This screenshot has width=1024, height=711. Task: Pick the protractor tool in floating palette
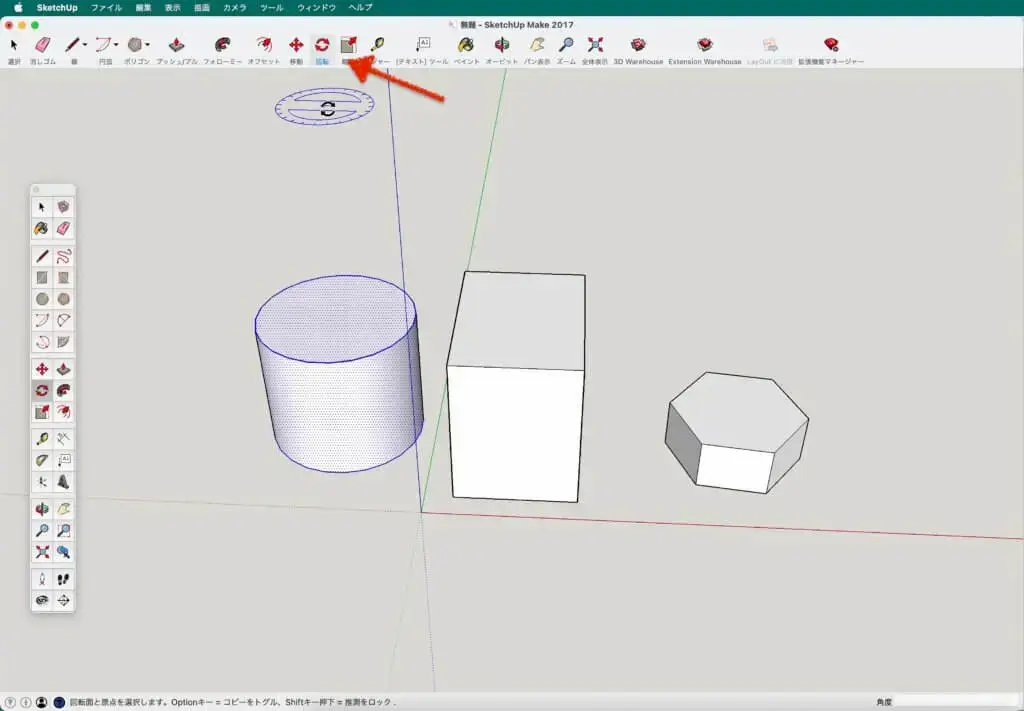[42, 461]
